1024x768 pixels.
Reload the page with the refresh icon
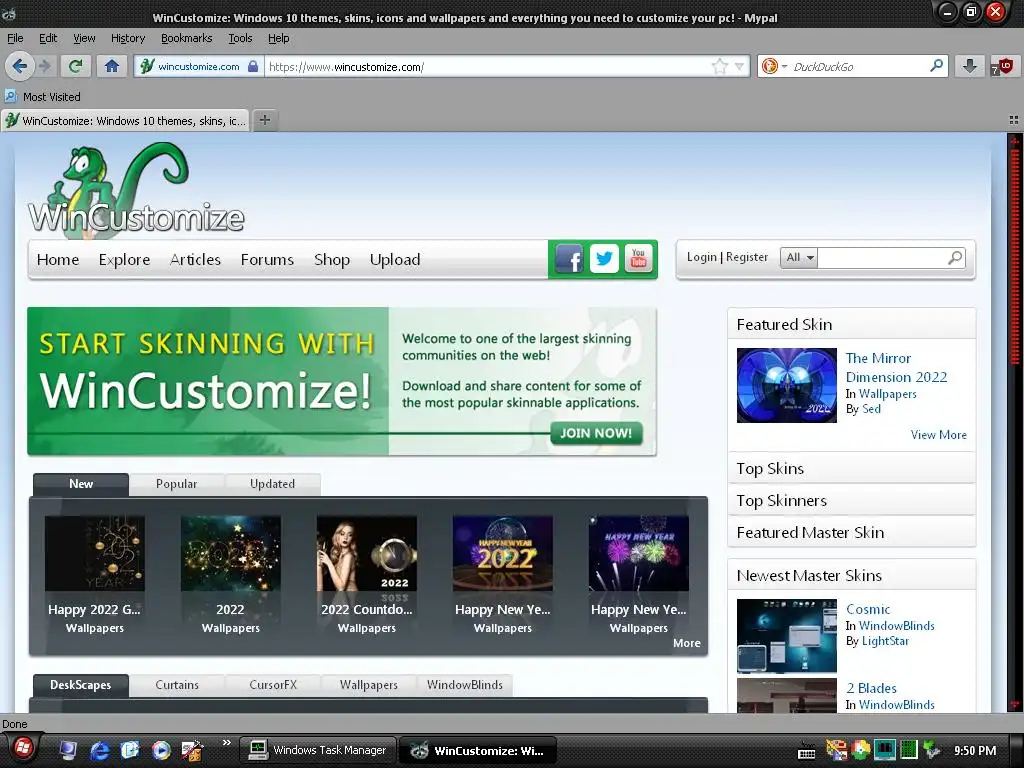click(x=76, y=66)
